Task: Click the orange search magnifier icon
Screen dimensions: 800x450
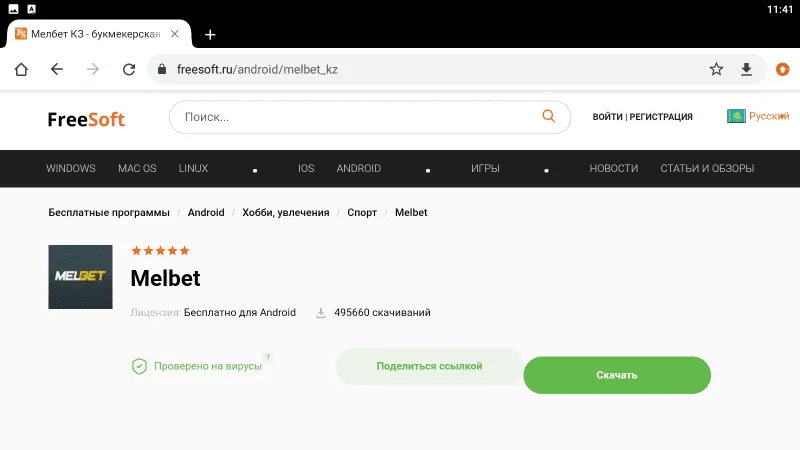Action: point(548,116)
